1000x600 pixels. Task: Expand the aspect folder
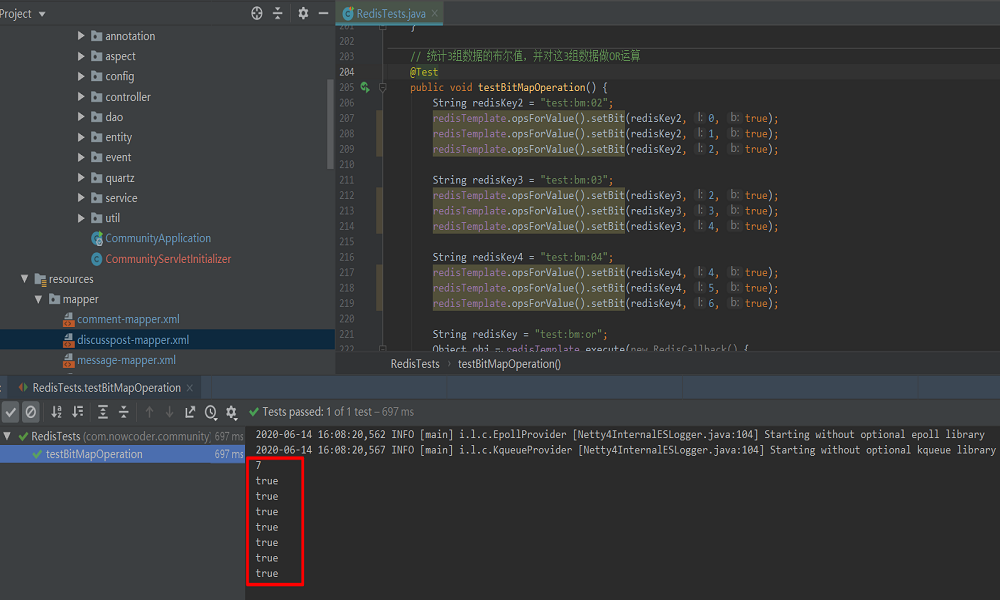tap(81, 56)
